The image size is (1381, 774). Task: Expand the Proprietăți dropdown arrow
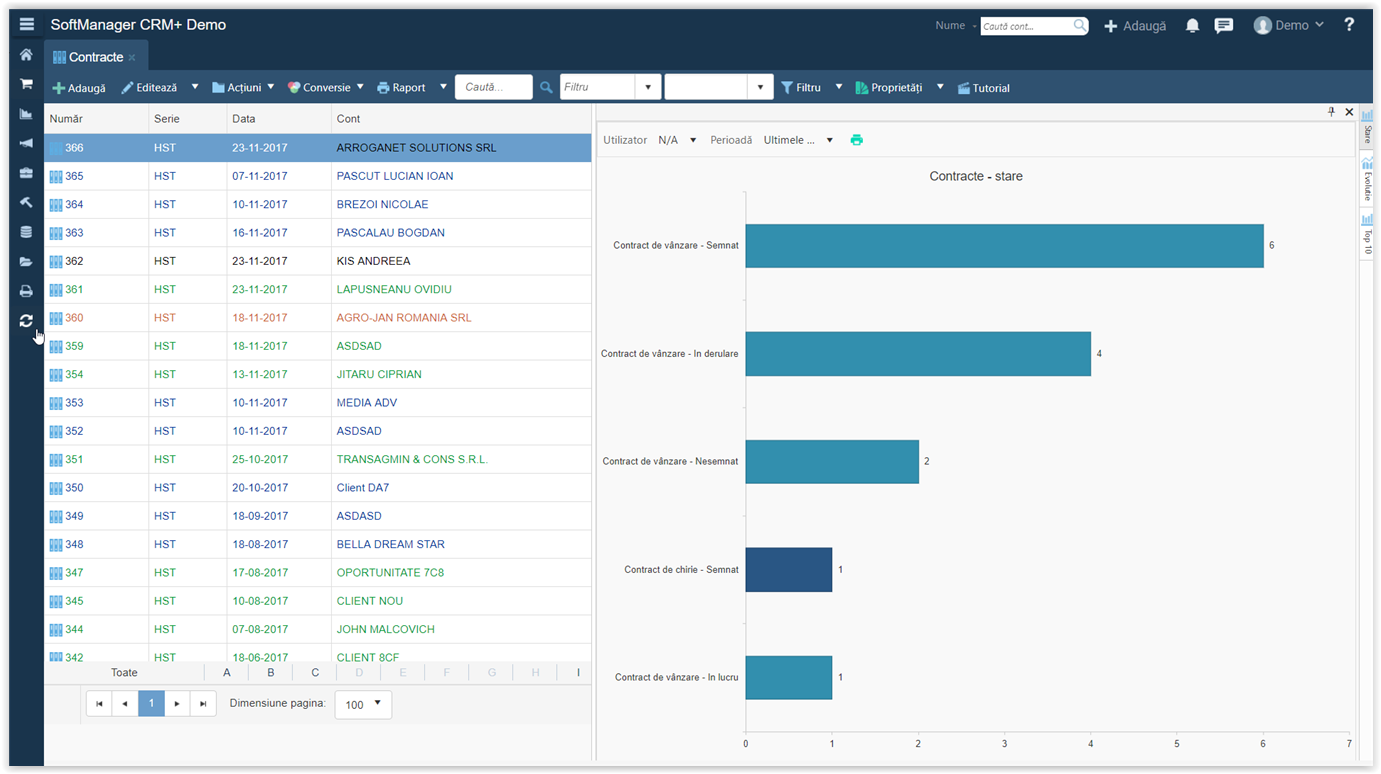tap(940, 87)
